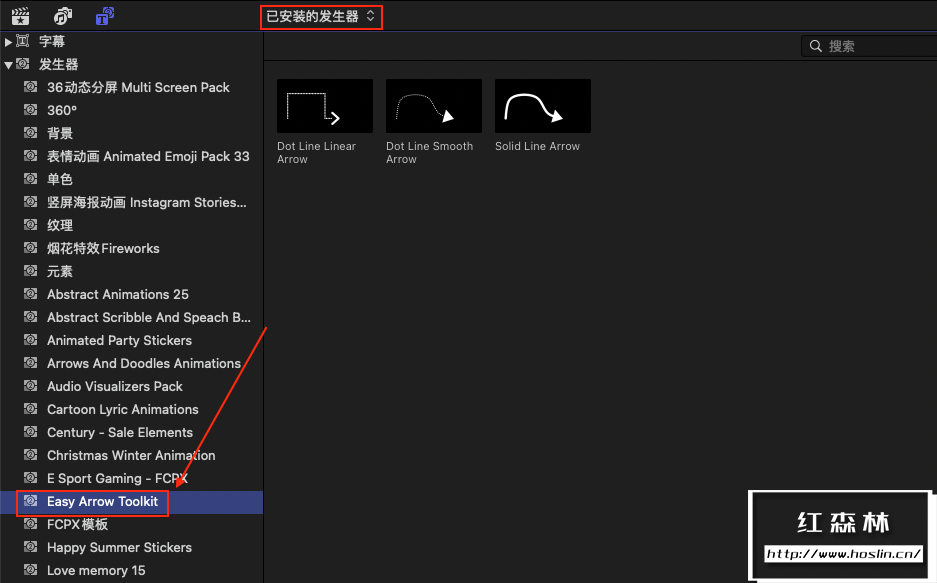Click the 发生器 category icon
Screen dimensions: 937x583
pos(23,64)
